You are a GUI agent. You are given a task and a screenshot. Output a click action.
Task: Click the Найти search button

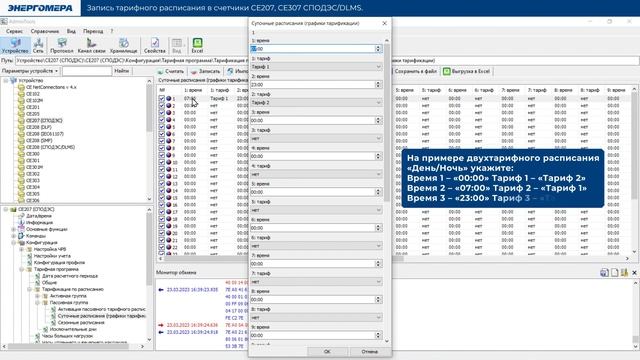122,71
